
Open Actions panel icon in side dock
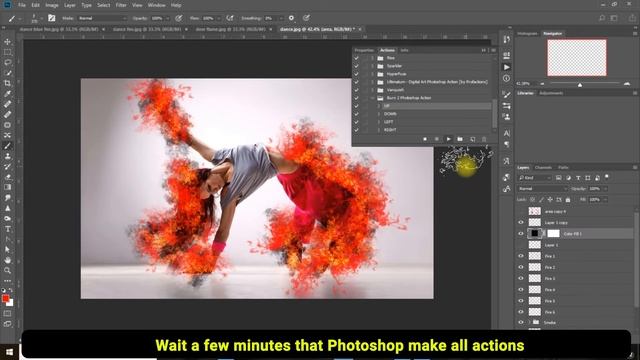(507, 67)
